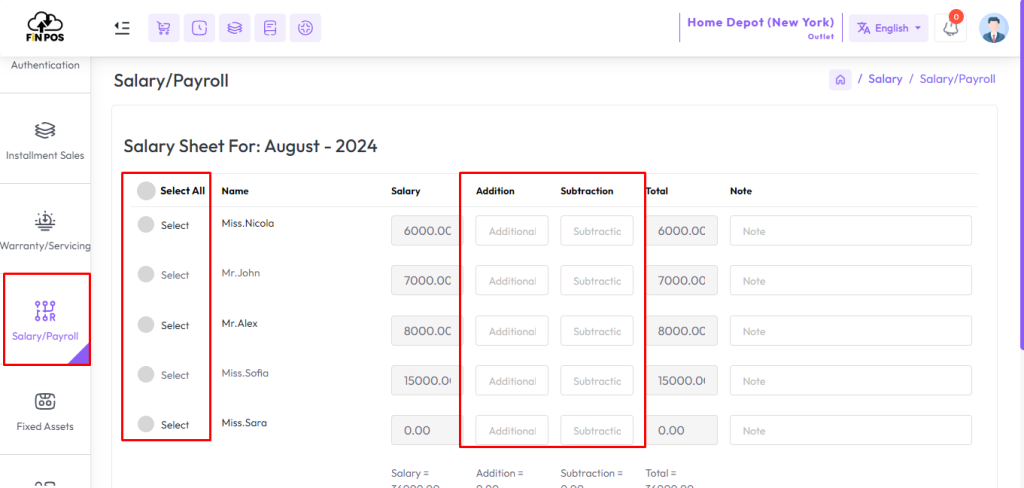Open the Authentication menu item
Screen dimensions: 1024x488
pyautogui.click(x=45, y=65)
